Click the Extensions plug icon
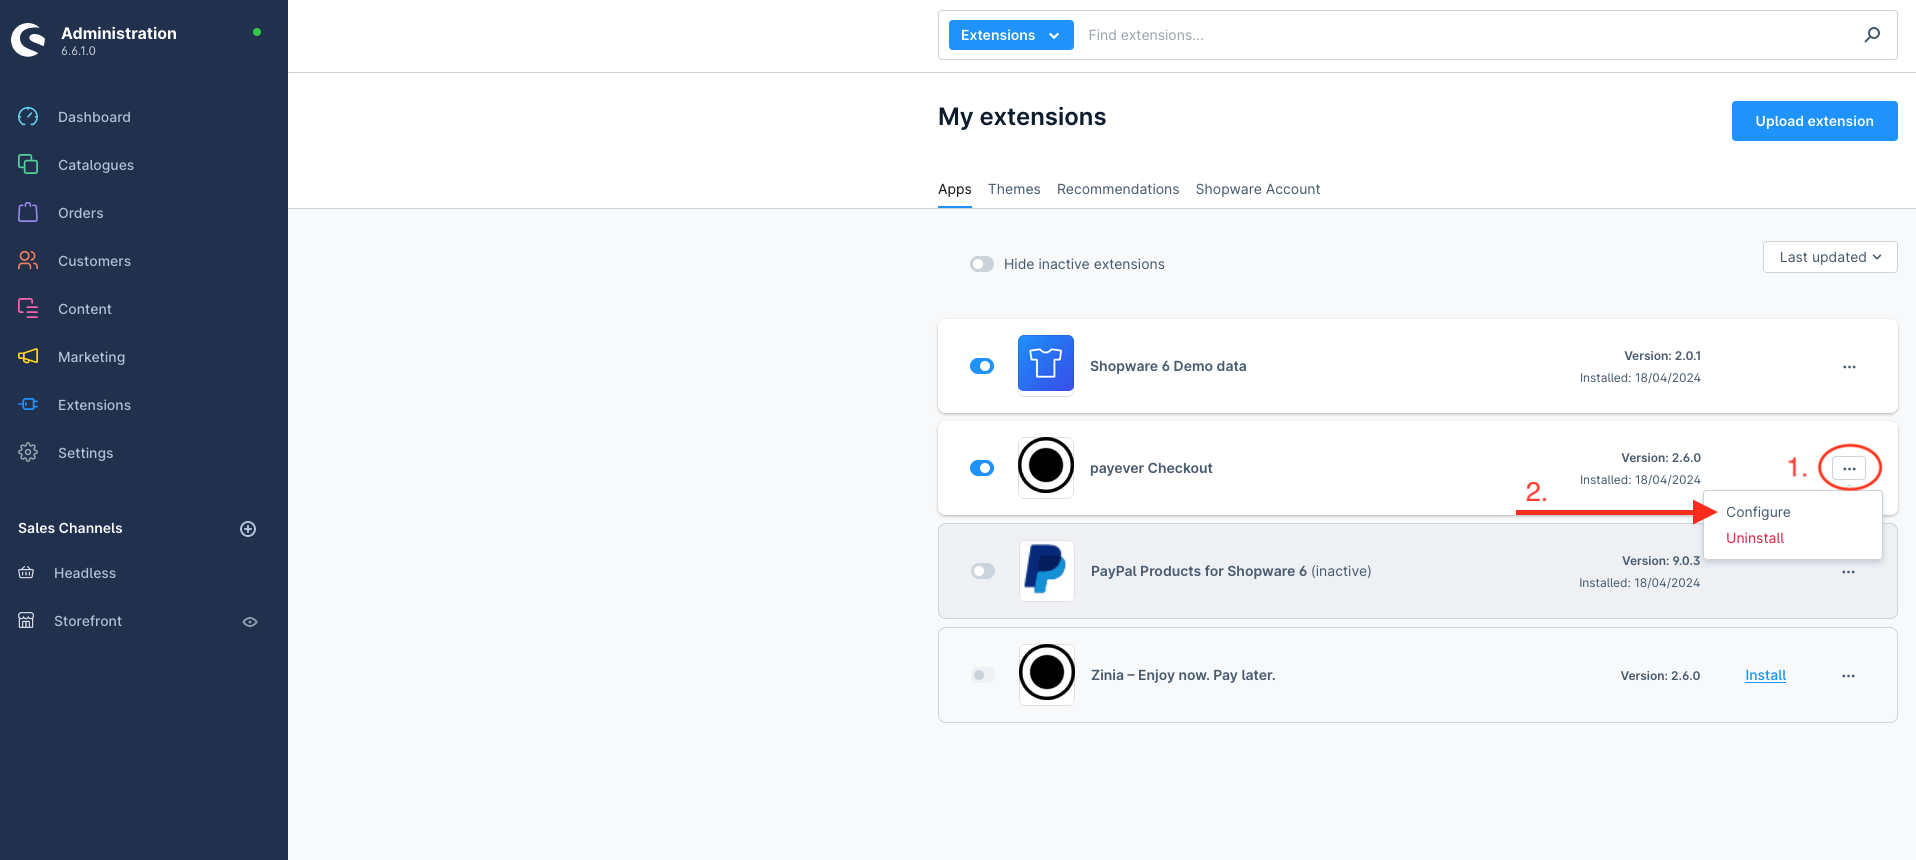The image size is (1916, 860). tap(28, 405)
